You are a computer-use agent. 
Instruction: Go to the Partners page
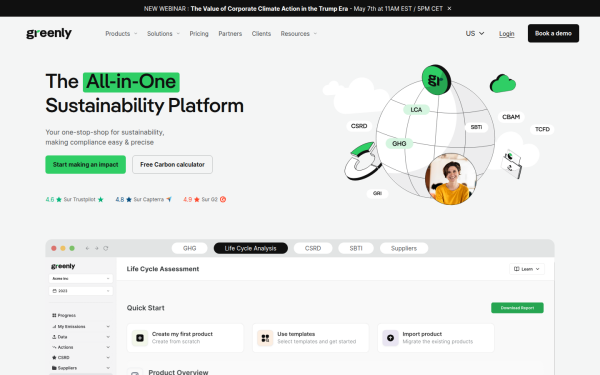tap(230, 34)
